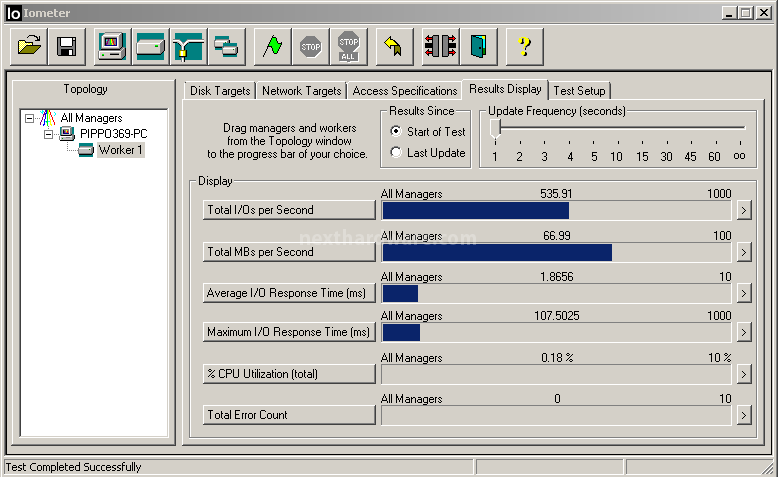Screen dimensions: 778x477
Task: Click Total MBs per Second progress bar
Action: coord(556,252)
